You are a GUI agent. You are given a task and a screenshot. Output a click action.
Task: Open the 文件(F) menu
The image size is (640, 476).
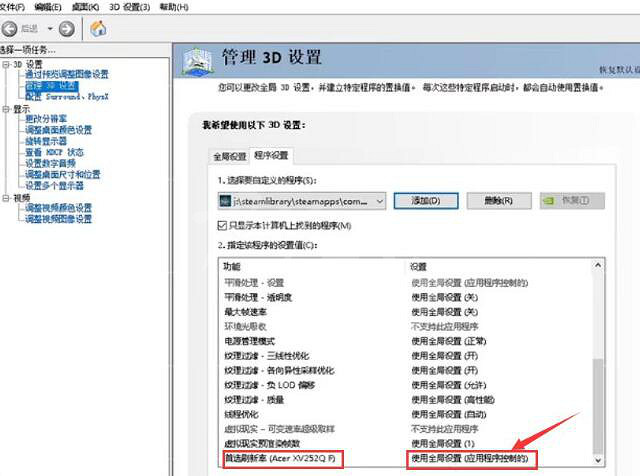coord(12,7)
